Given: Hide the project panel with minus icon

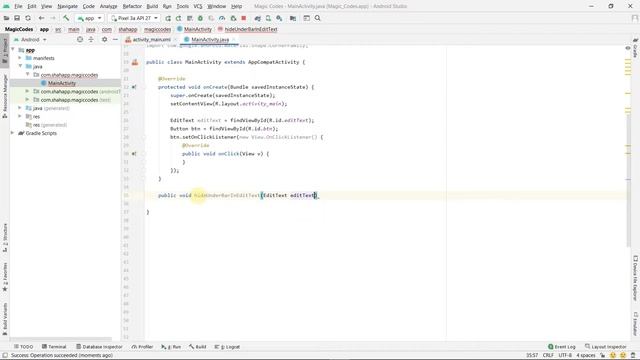Looking at the screenshot, I should coord(116,39).
